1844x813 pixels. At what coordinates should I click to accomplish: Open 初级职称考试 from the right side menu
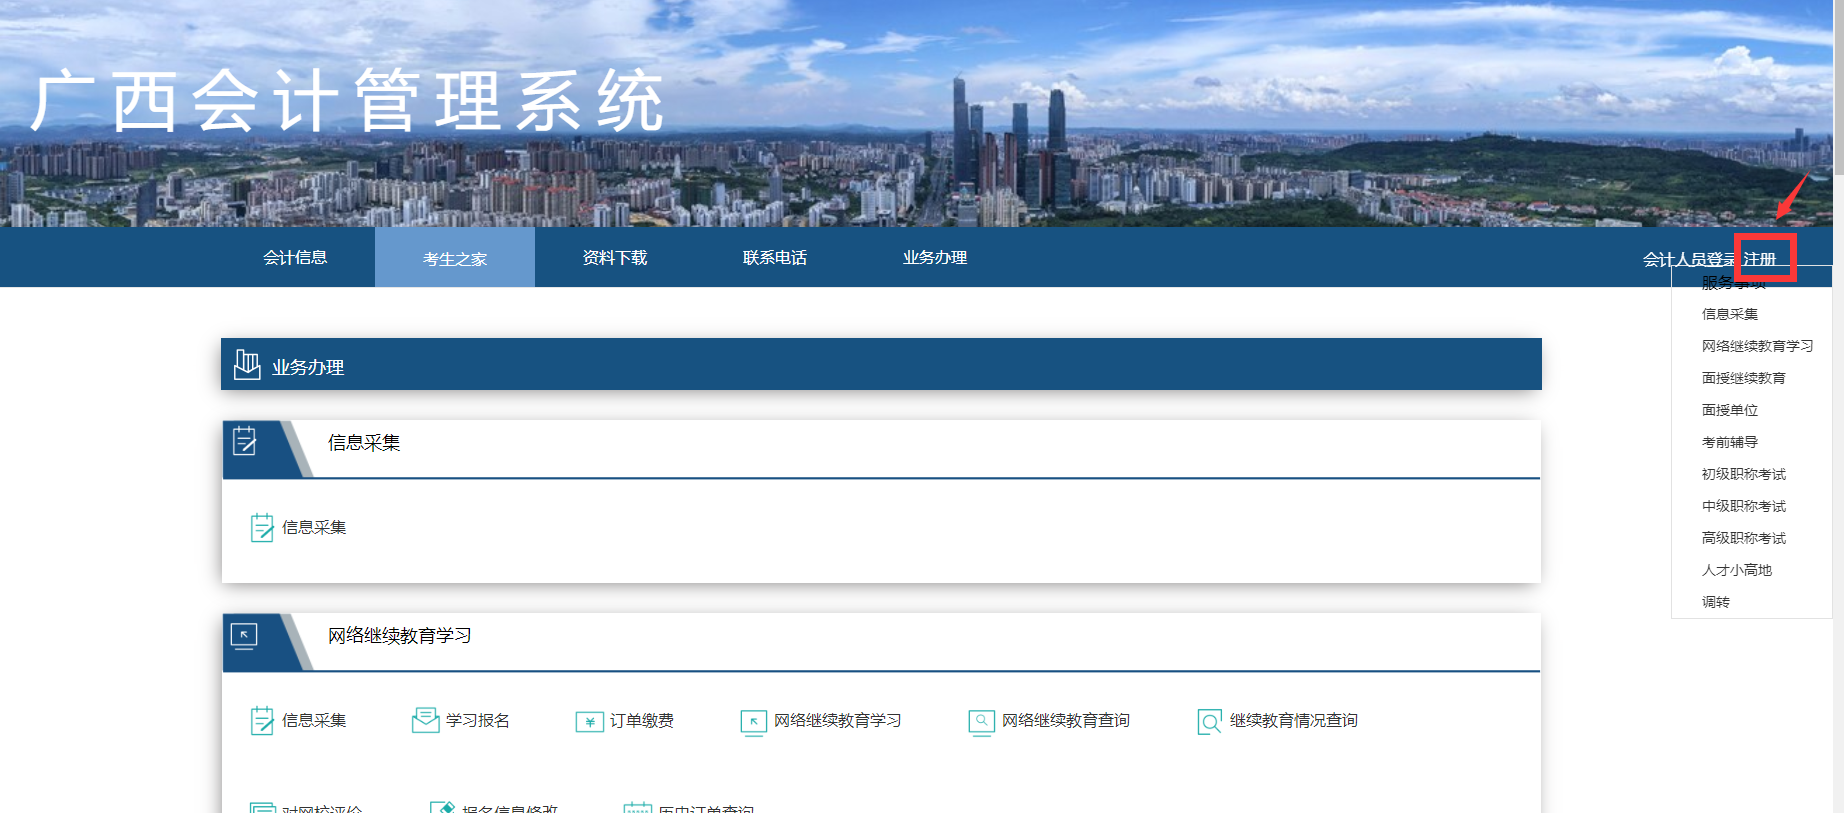[1743, 474]
